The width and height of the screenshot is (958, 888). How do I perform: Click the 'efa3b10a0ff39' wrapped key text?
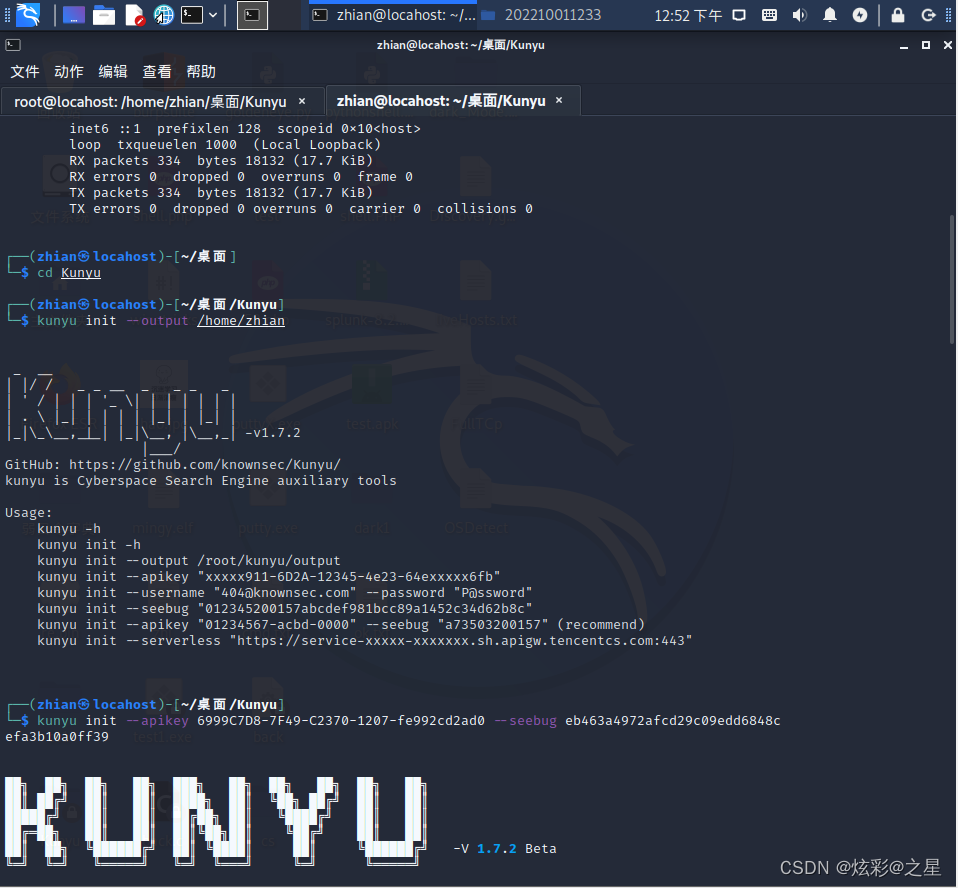(x=57, y=736)
